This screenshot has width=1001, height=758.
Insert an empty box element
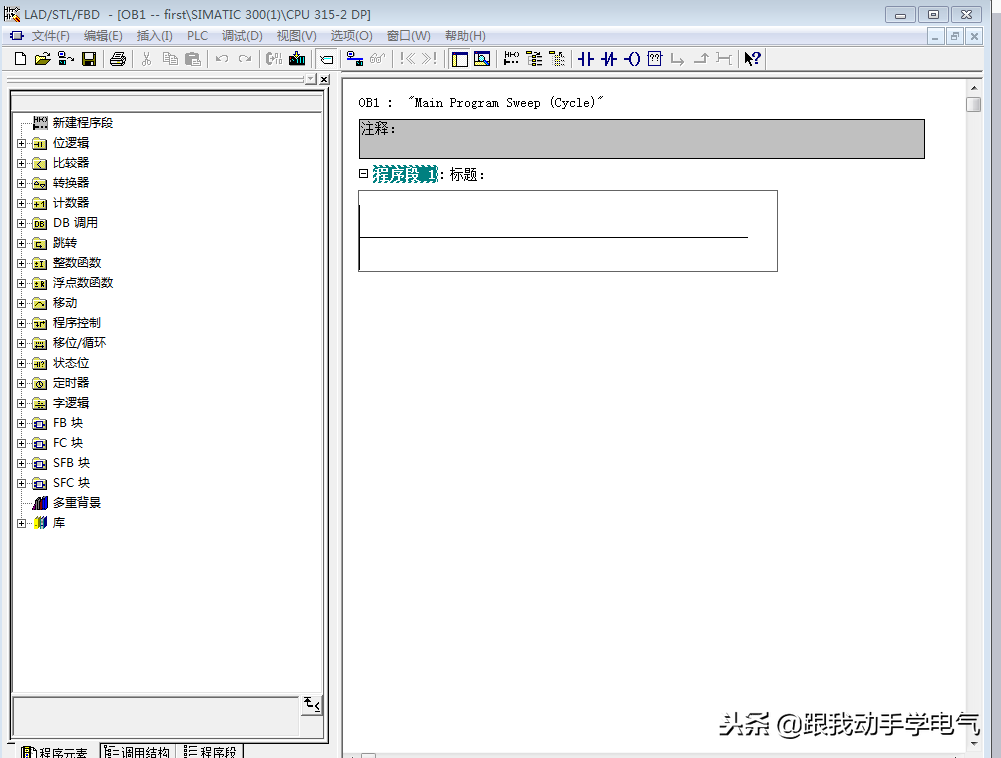[655, 59]
